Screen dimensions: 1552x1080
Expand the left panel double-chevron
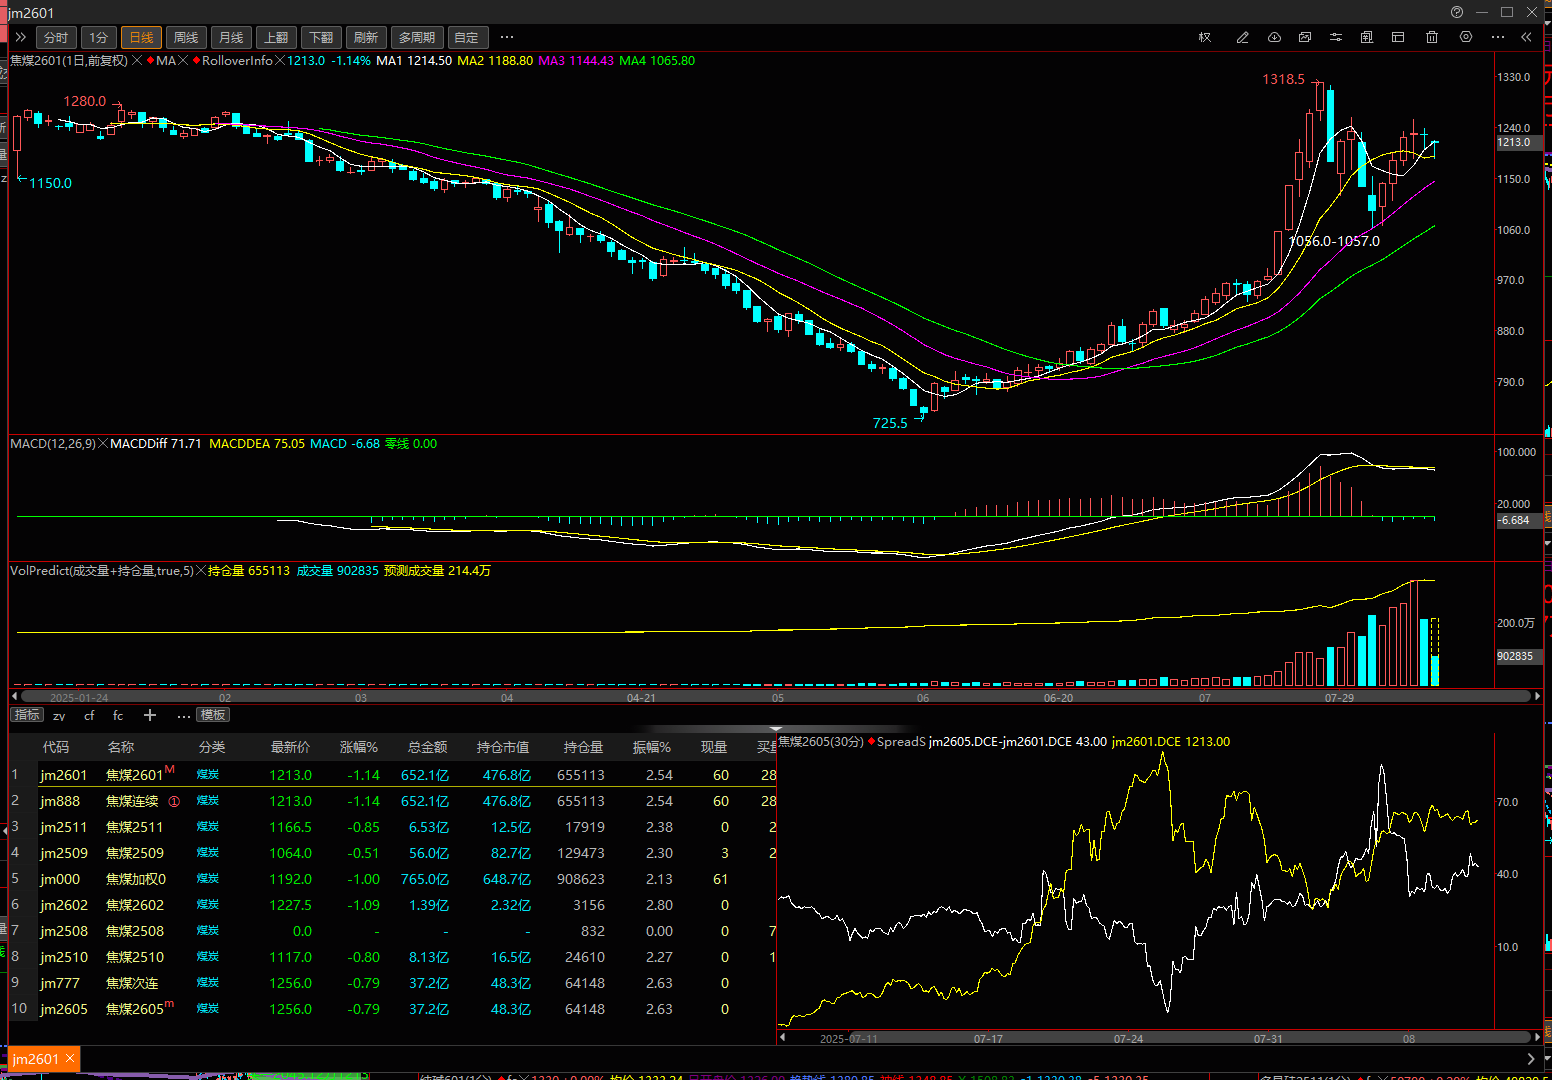pos(20,37)
